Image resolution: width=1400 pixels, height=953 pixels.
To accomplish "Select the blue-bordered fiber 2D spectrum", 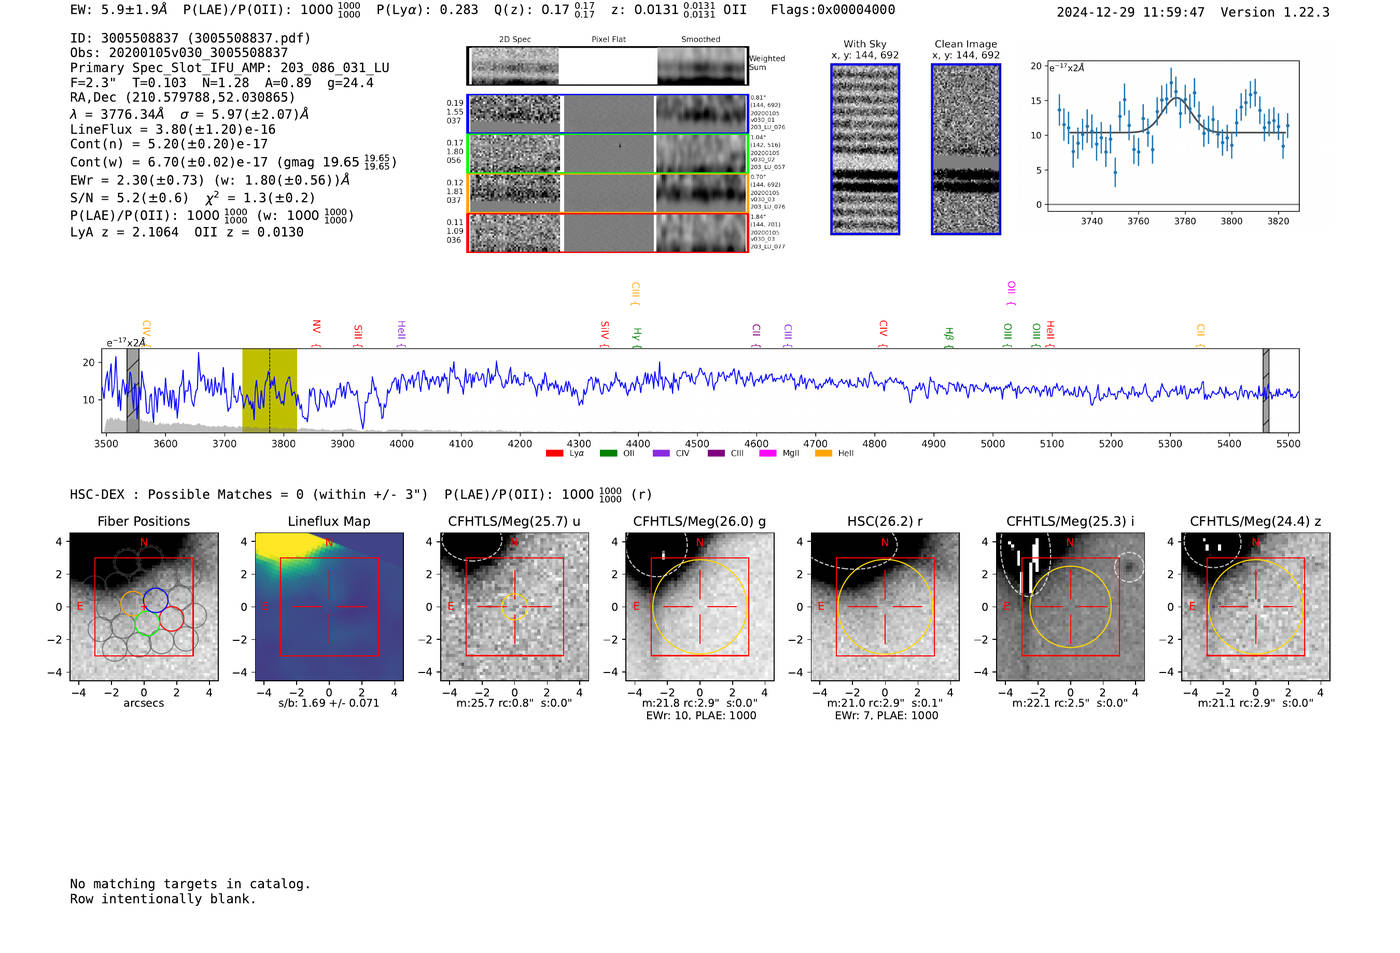I will tap(515, 114).
